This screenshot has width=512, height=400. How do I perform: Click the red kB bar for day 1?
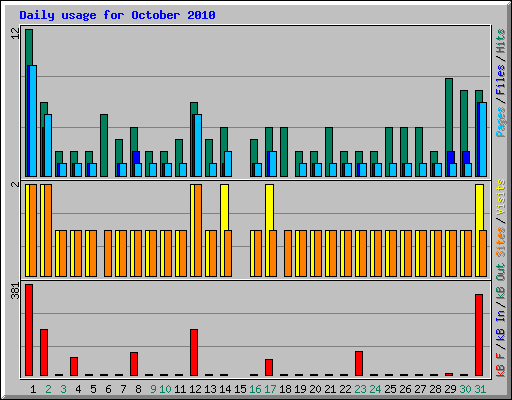tap(29, 330)
